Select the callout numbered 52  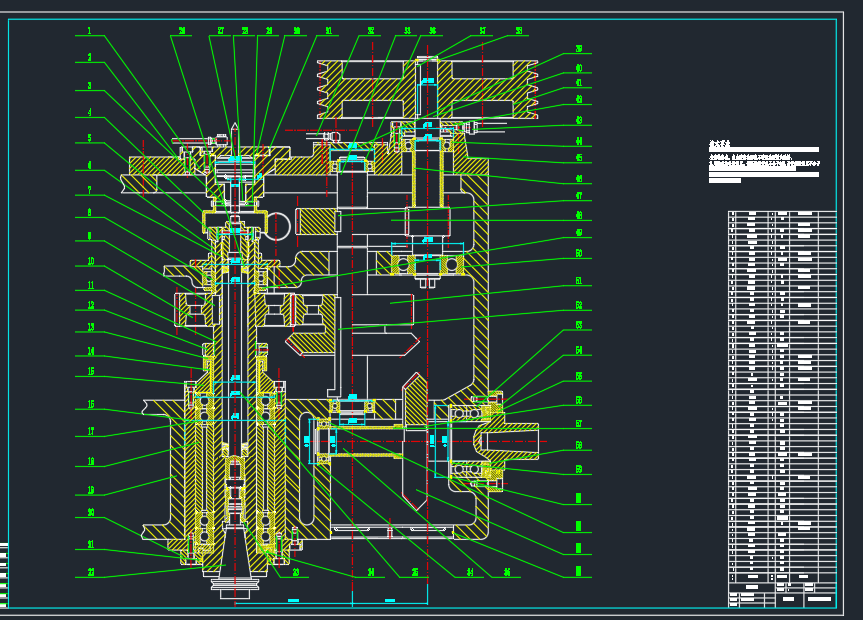pos(578,306)
